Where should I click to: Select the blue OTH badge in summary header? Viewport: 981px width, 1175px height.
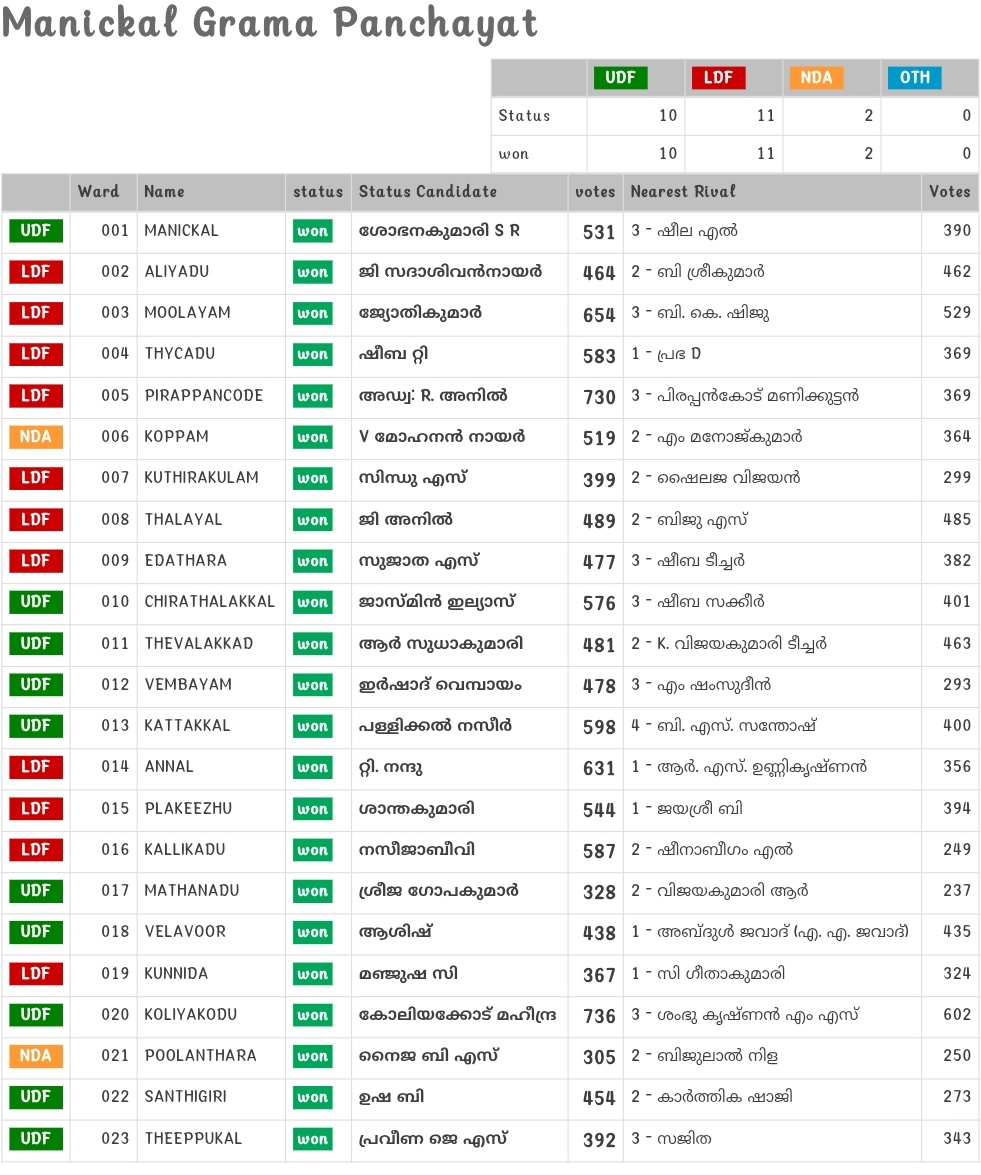[x=914, y=78]
